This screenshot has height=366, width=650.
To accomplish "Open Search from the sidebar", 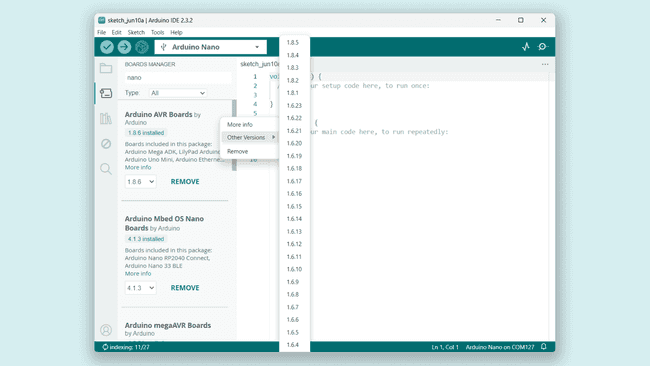I will tap(106, 169).
